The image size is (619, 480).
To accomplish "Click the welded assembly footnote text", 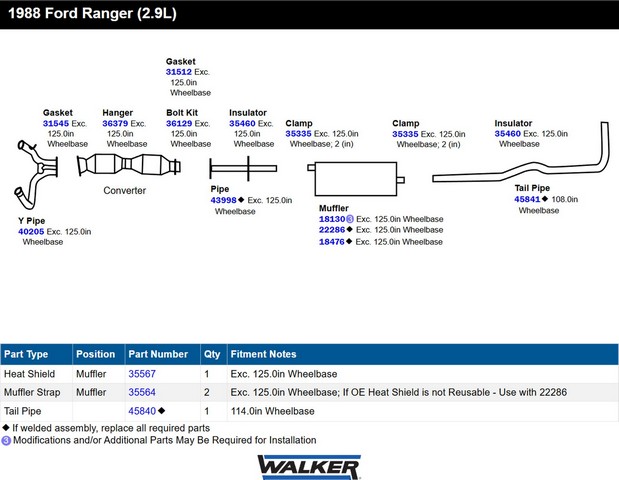I will (x=111, y=428).
